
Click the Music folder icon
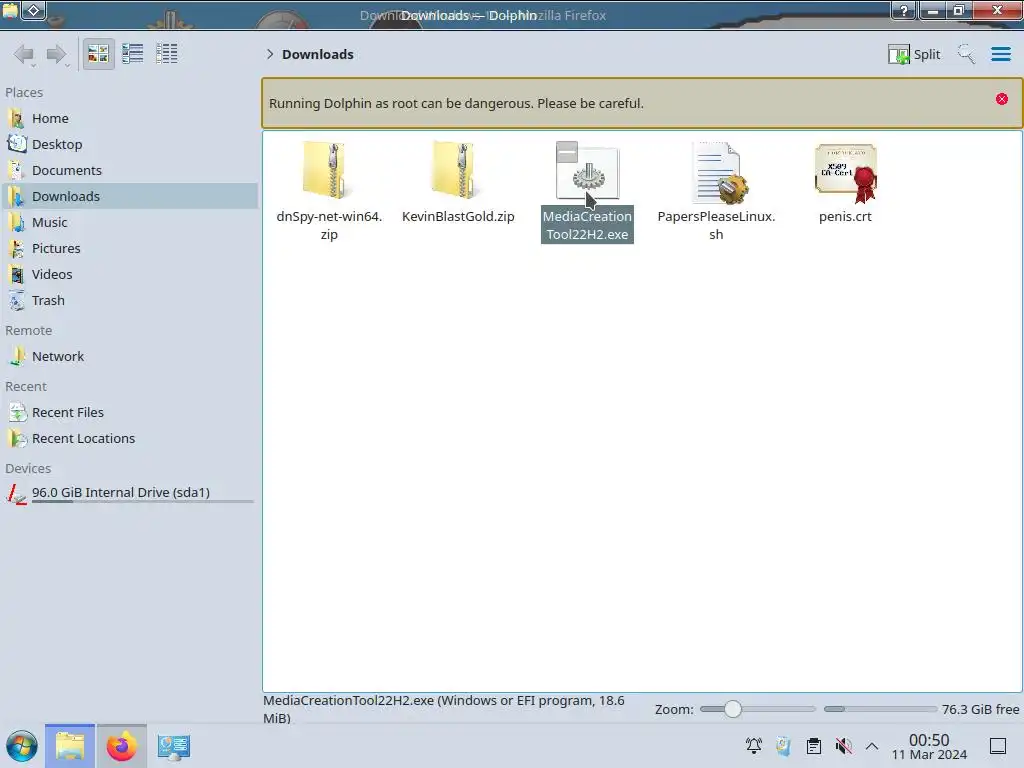point(17,223)
